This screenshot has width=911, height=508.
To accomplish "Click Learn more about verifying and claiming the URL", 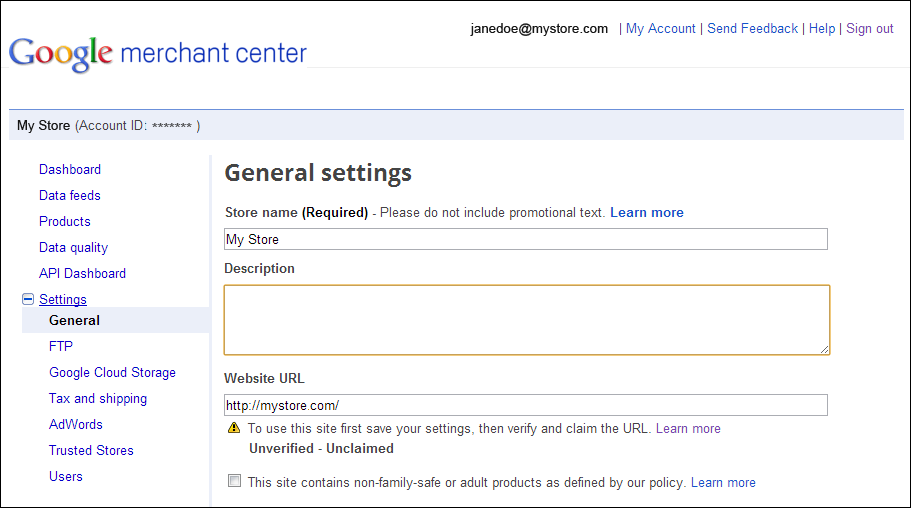I will (688, 429).
